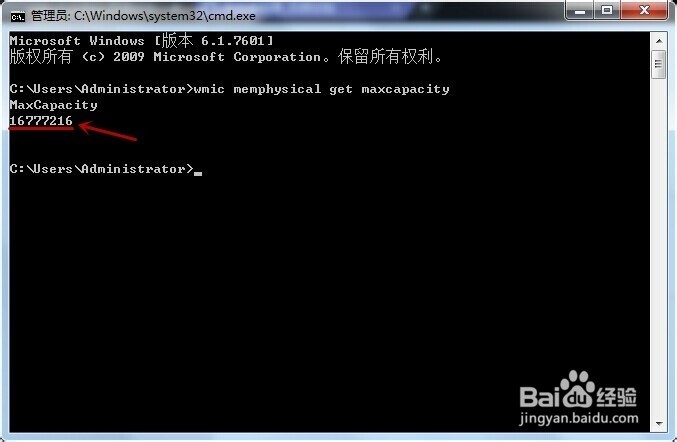Click the vertical scrollbar thumb
677x442 pixels.
[x=658, y=64]
